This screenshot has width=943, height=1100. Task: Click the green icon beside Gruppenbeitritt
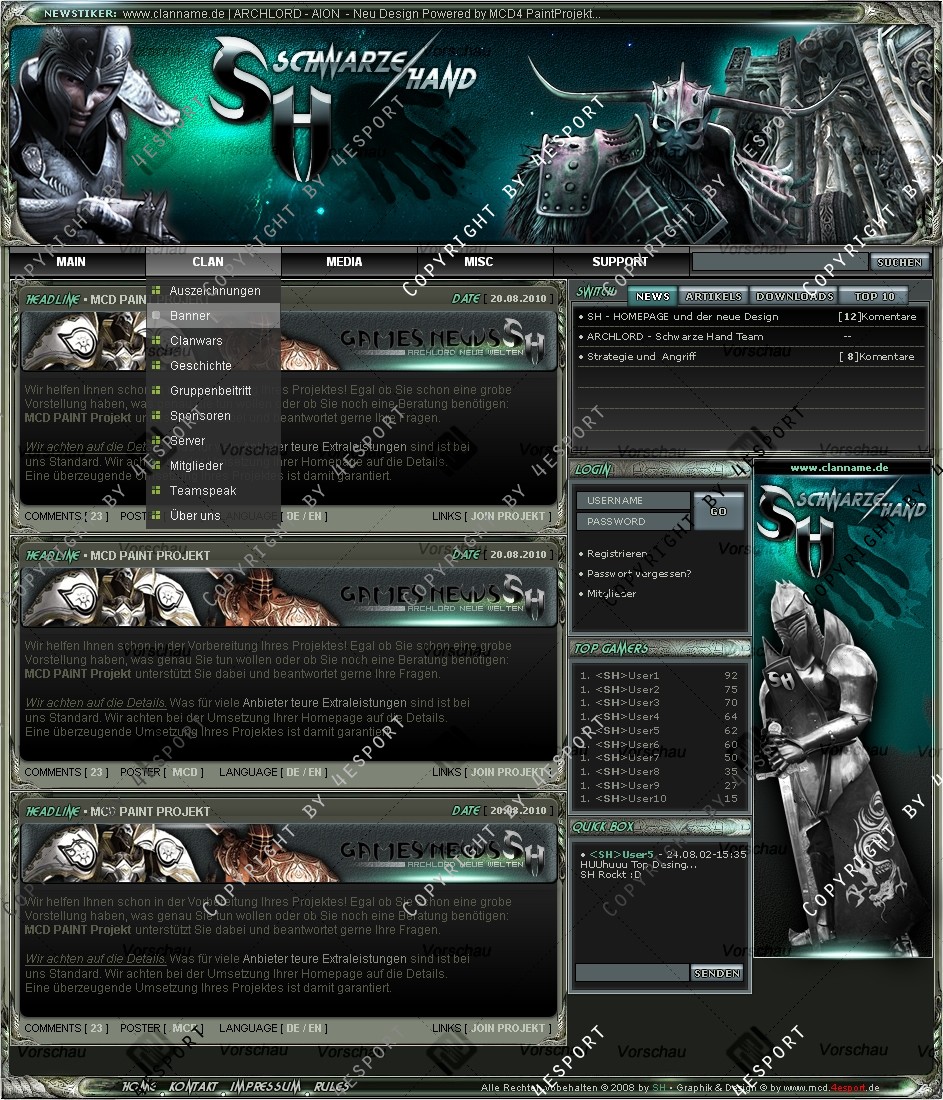click(x=156, y=391)
